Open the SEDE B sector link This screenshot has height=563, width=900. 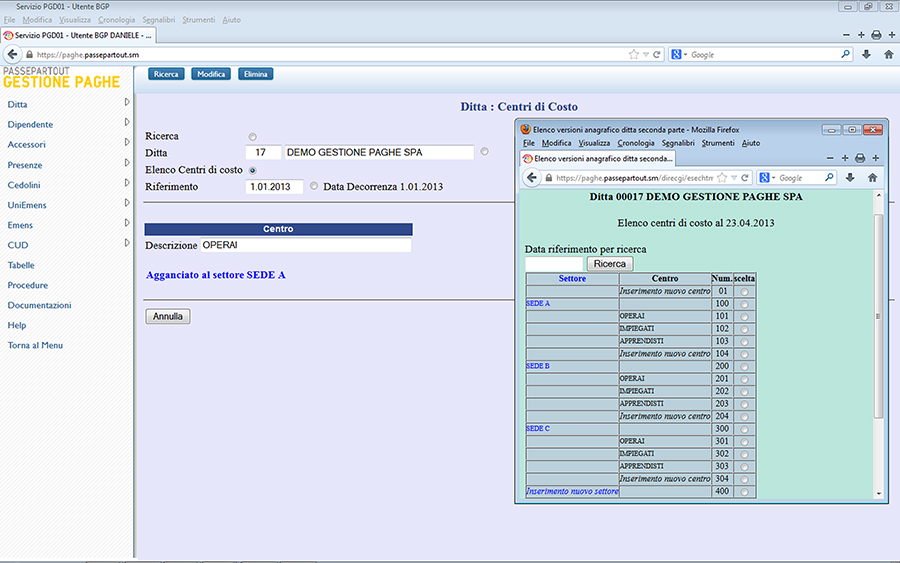click(538, 366)
